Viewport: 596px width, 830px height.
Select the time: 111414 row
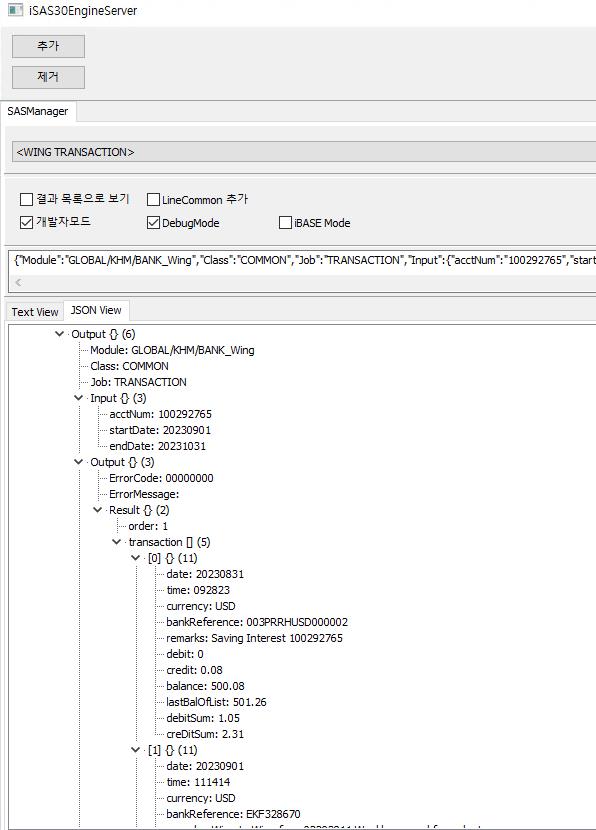[198, 782]
